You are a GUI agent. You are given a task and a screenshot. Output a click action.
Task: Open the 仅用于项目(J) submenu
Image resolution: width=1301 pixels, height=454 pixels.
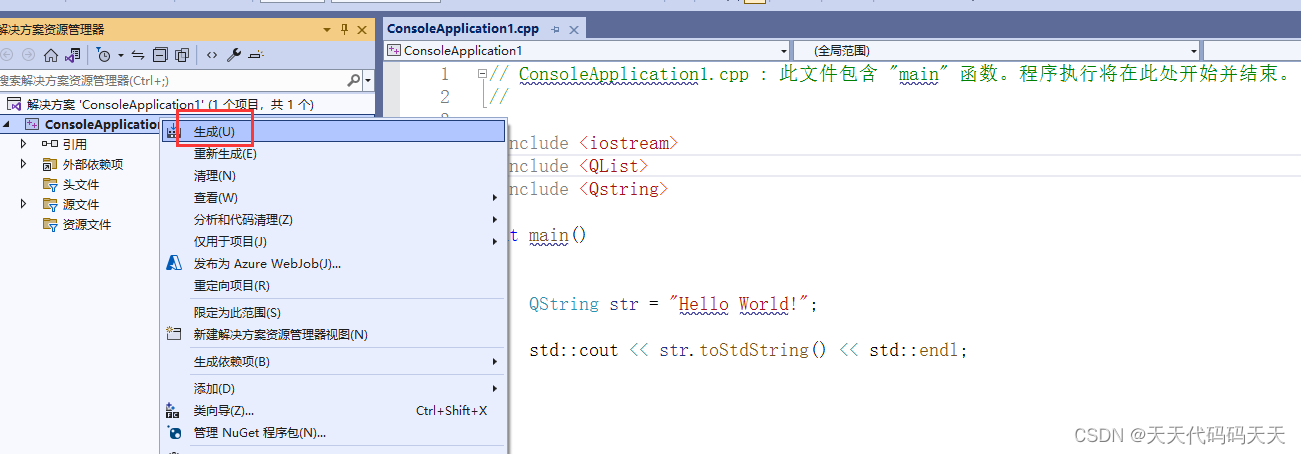[333, 241]
